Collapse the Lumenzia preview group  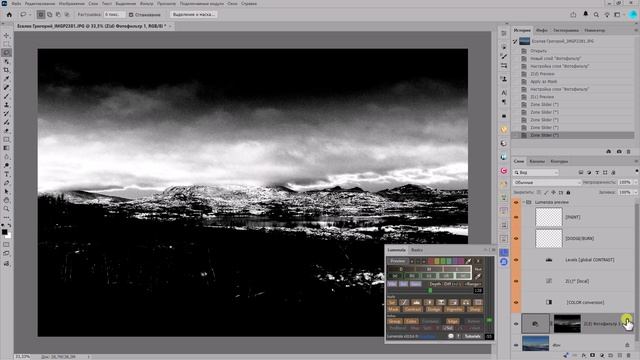tap(524, 202)
